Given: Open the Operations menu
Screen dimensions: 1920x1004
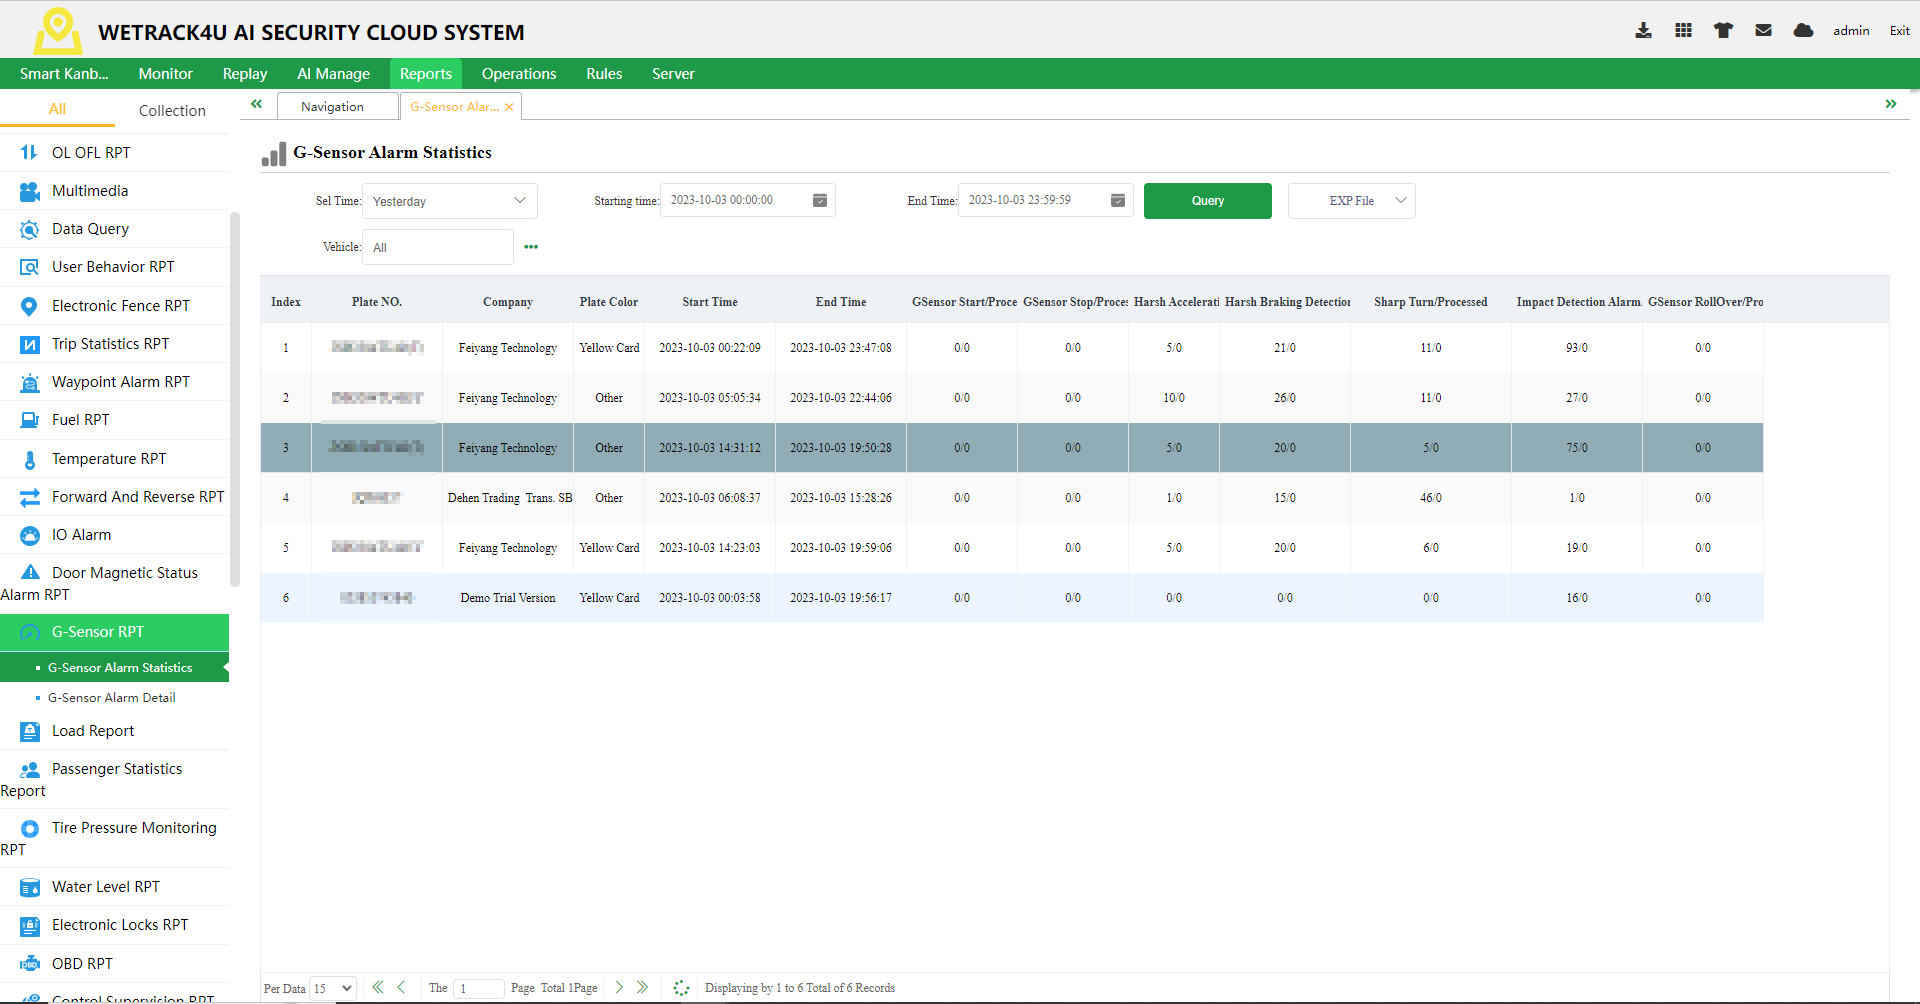Looking at the screenshot, I should pos(518,73).
